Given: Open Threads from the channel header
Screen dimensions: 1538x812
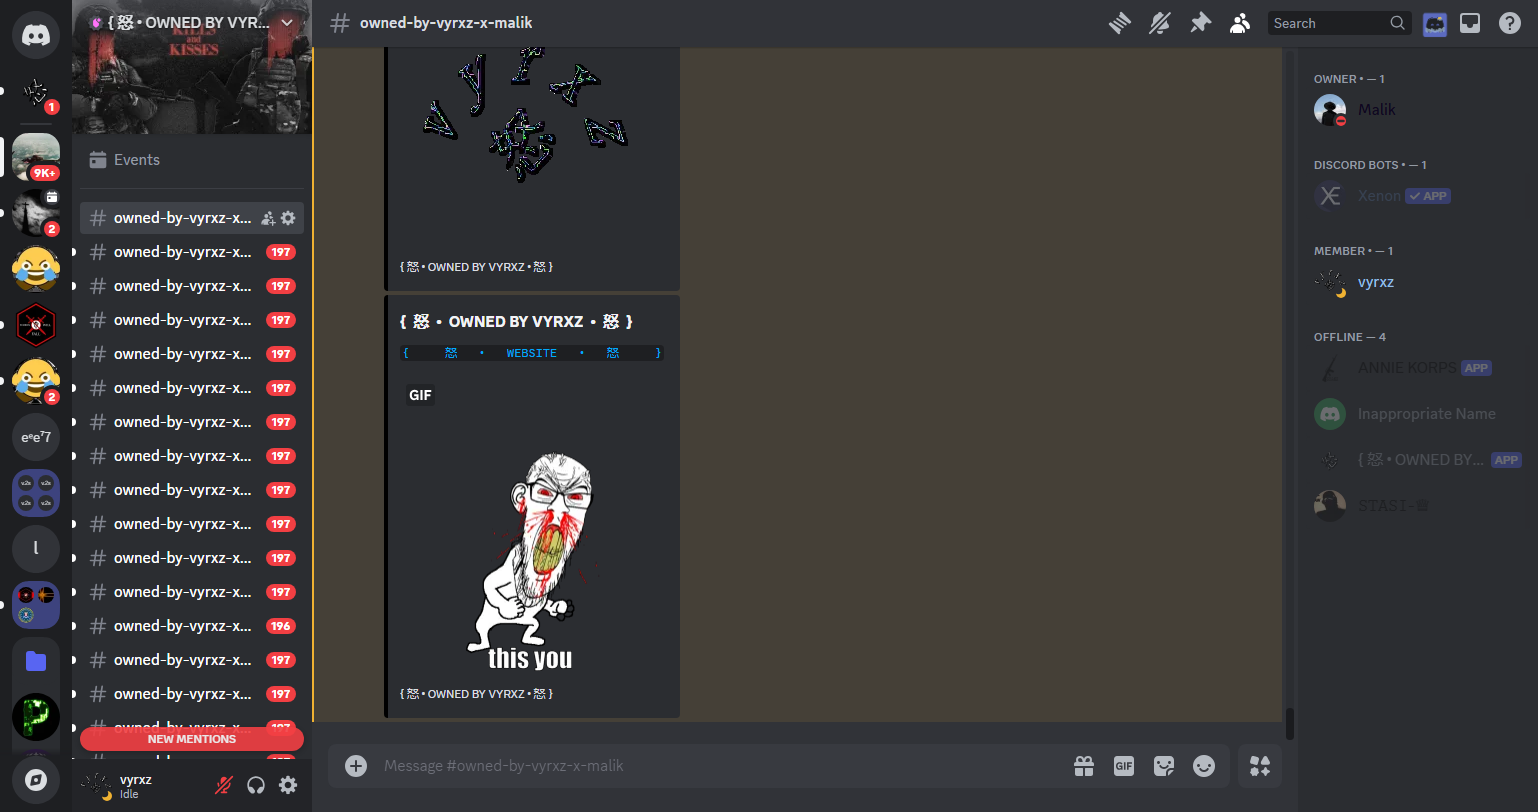Looking at the screenshot, I should pyautogui.click(x=1120, y=23).
